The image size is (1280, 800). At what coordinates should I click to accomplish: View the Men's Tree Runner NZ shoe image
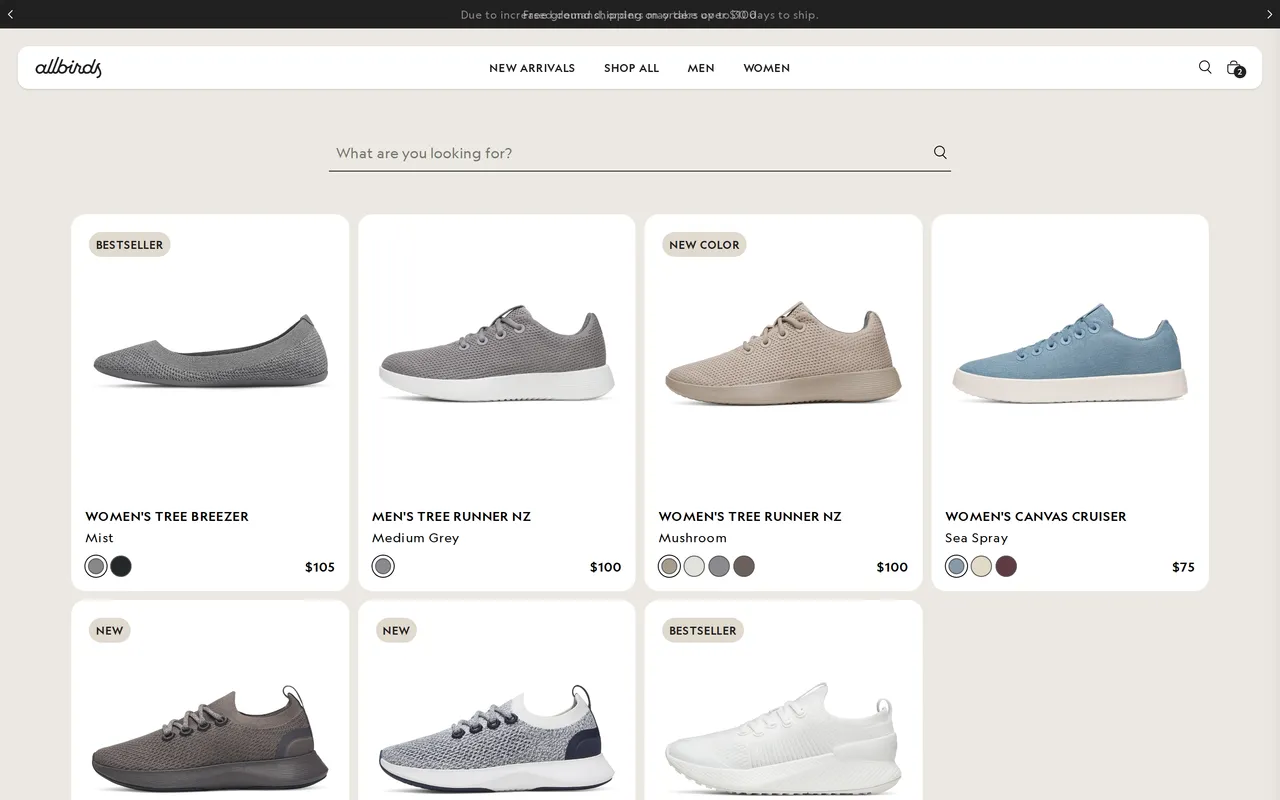(x=496, y=352)
